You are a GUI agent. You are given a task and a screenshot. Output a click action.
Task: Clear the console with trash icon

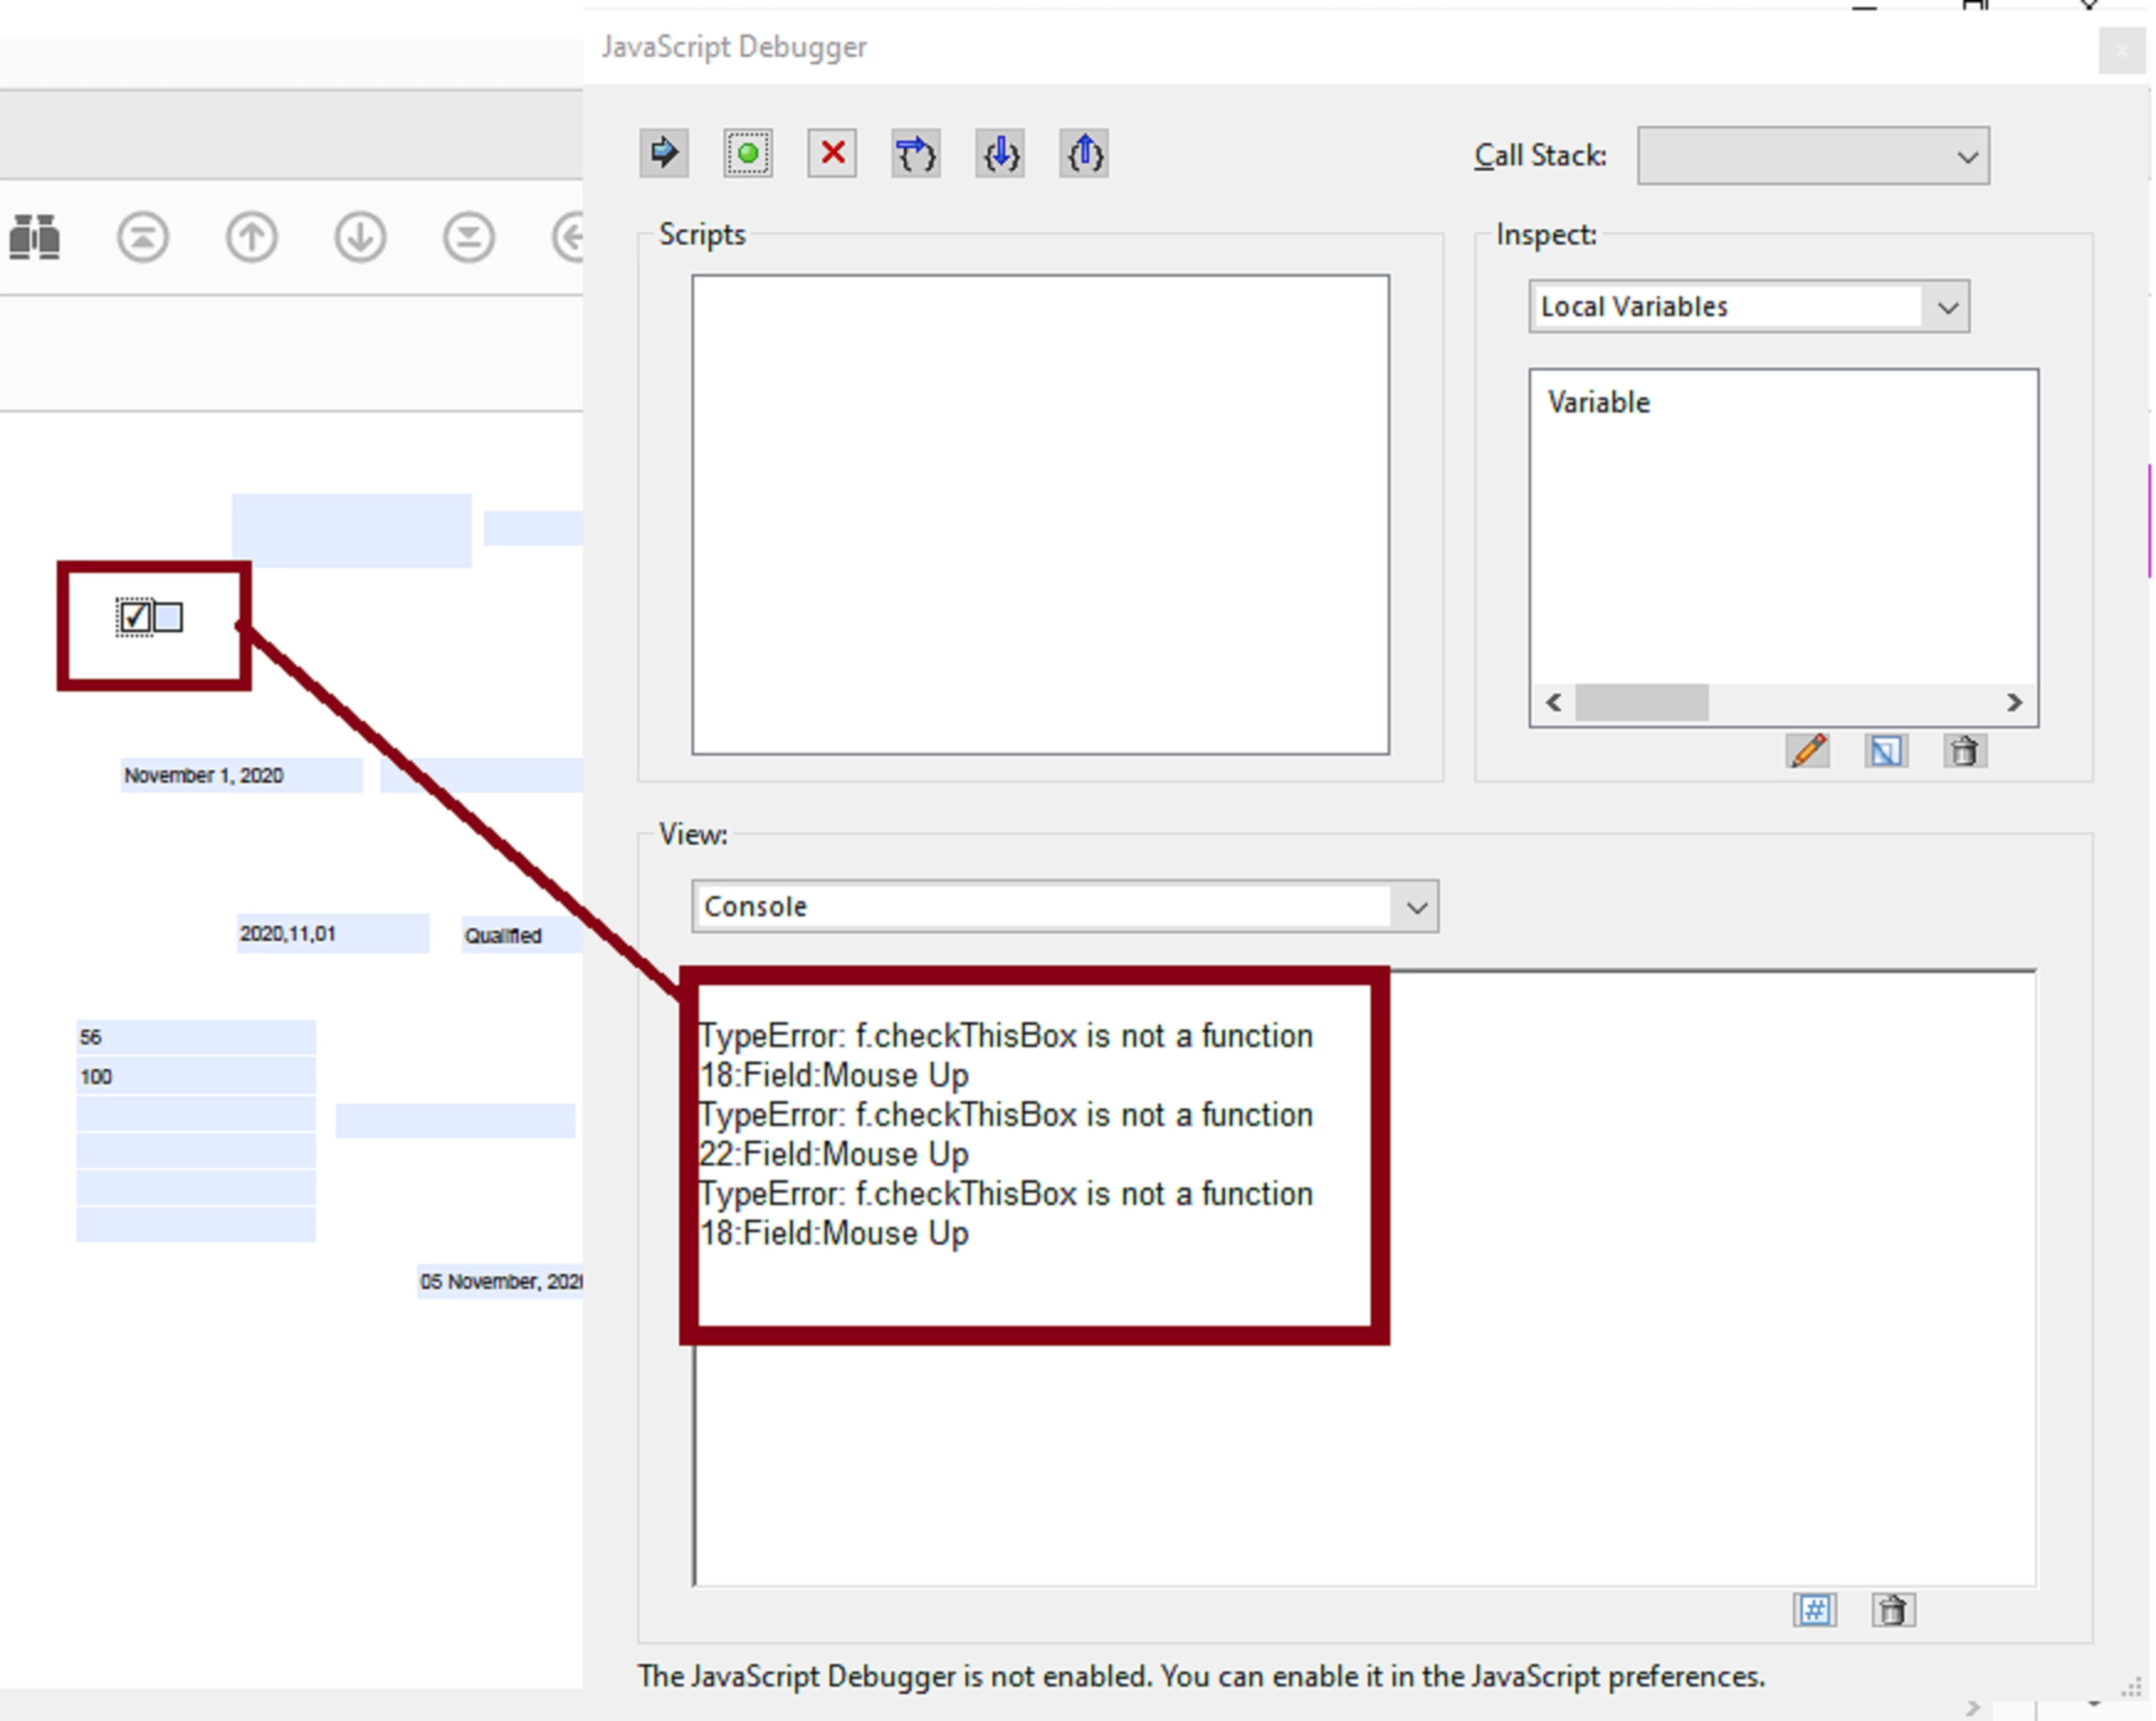click(x=1893, y=1610)
